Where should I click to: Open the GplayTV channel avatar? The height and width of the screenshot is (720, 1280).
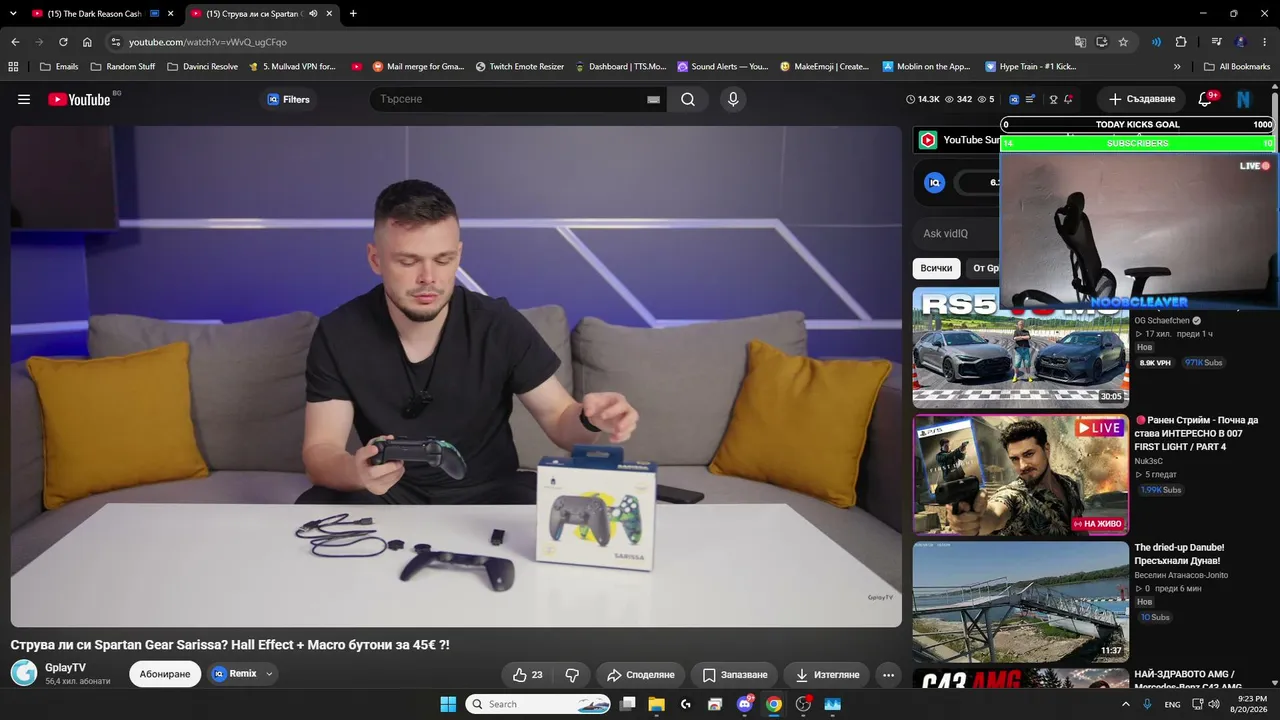tap(24, 673)
